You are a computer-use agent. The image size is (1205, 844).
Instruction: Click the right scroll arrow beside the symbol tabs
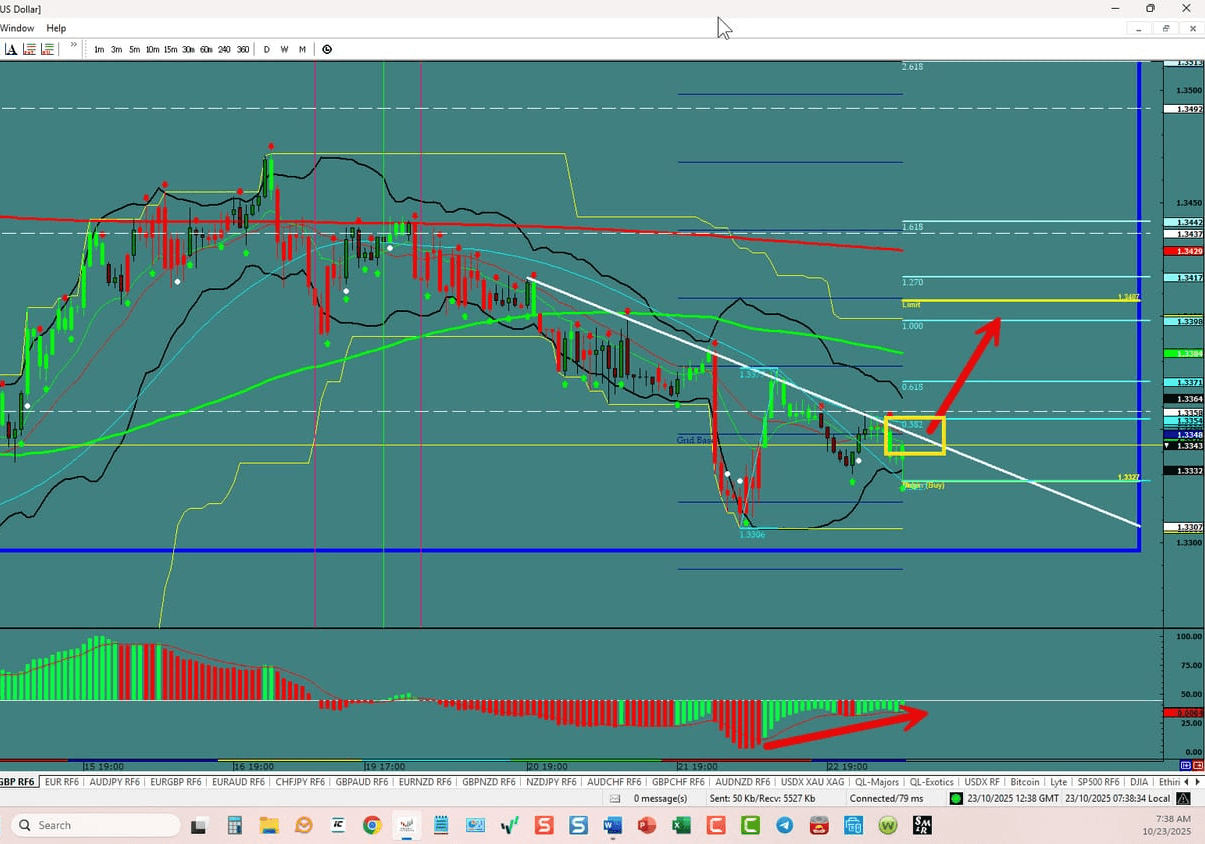(1198, 781)
